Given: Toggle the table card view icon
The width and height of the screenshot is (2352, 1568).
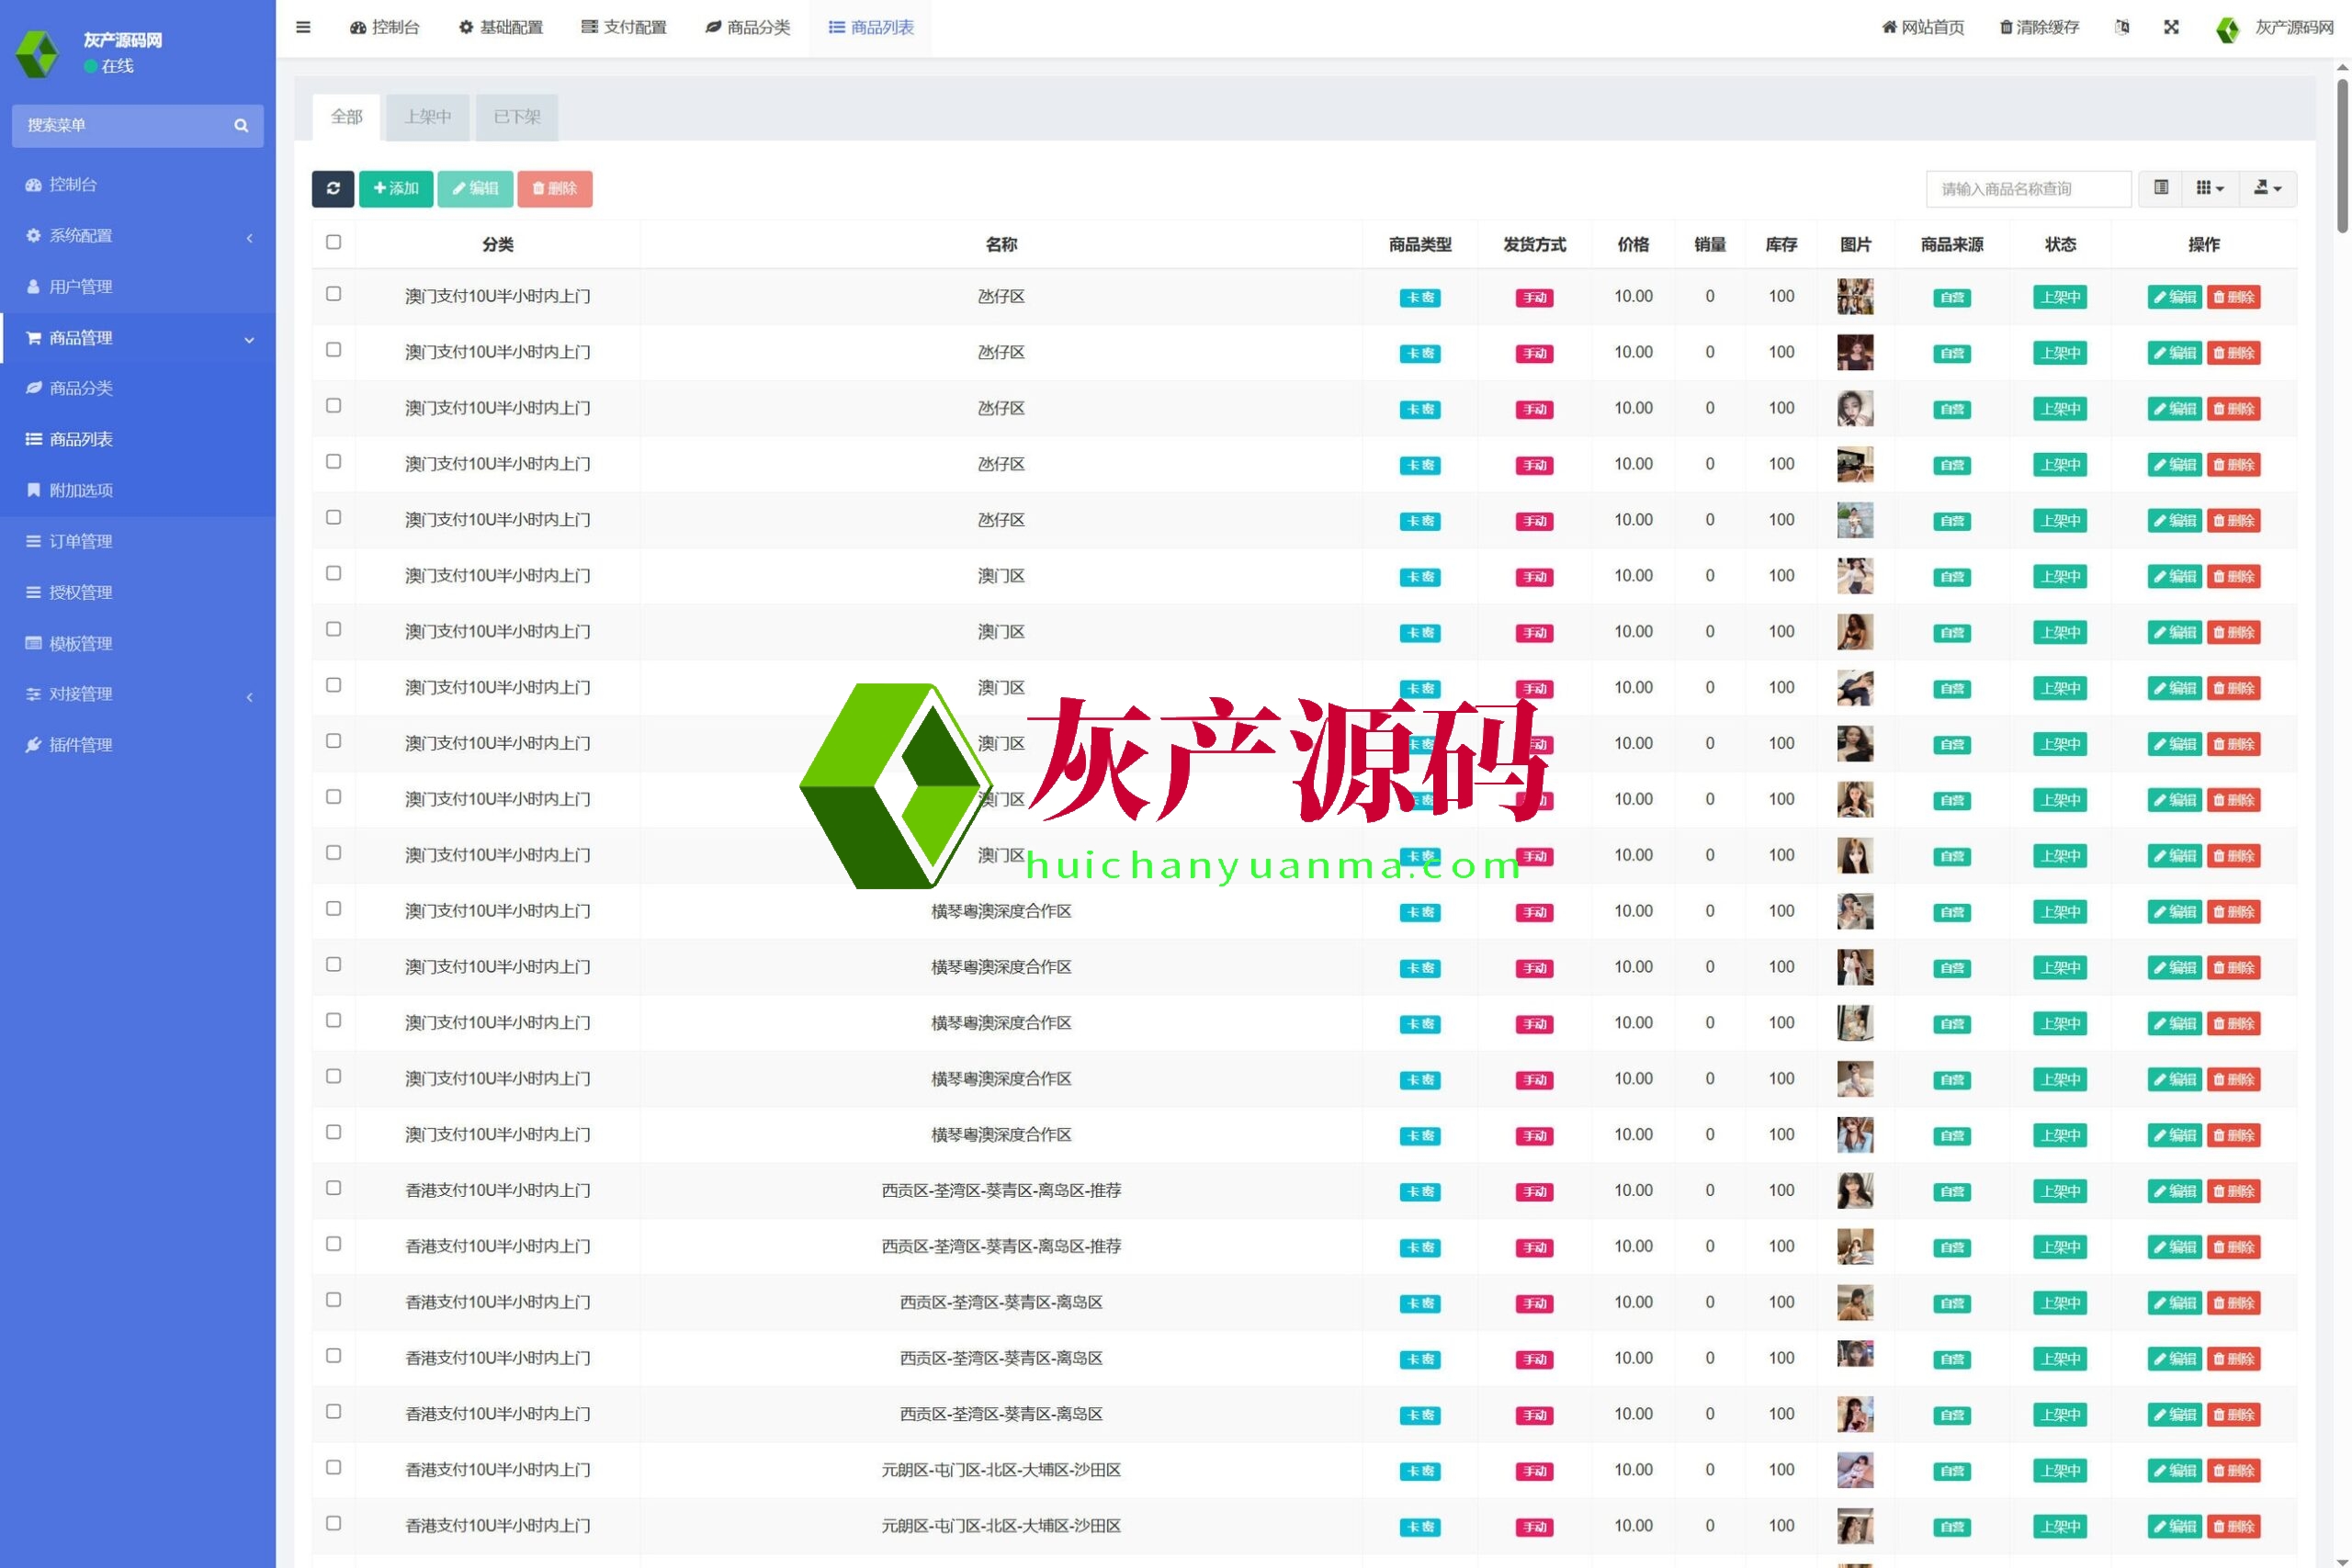Looking at the screenshot, I should click(2161, 188).
